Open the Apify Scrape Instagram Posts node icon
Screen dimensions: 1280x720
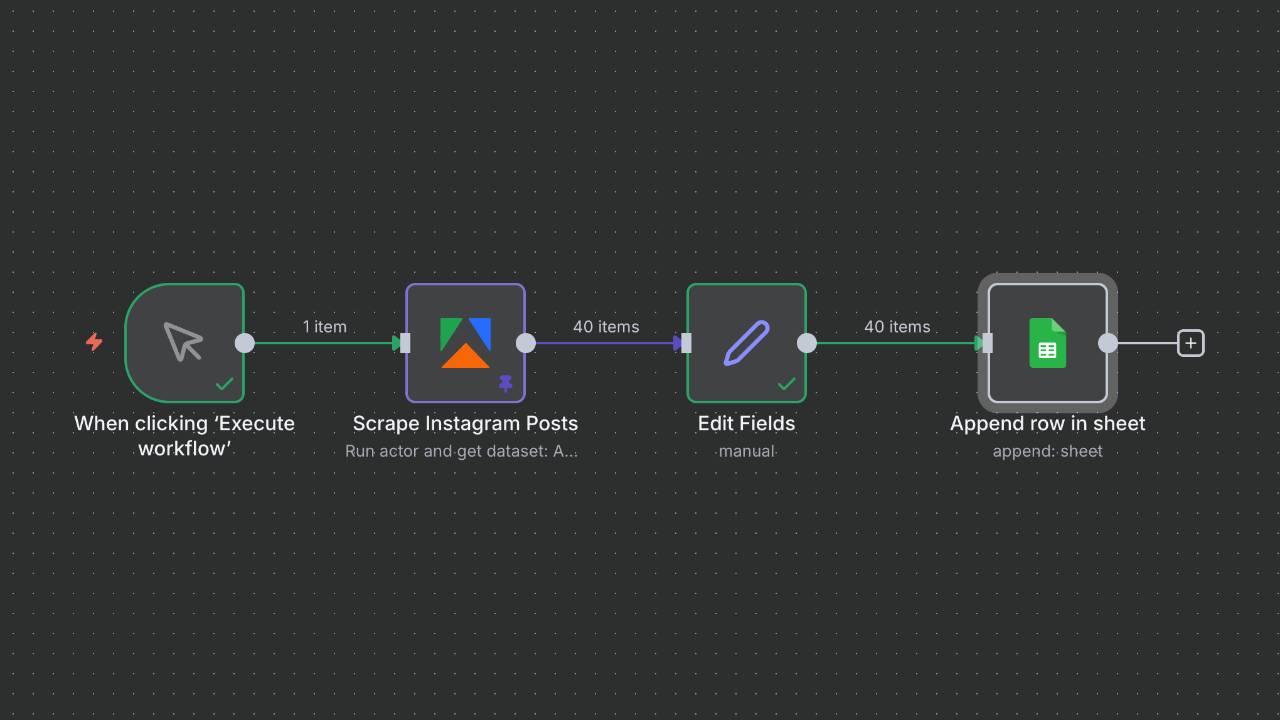click(465, 342)
